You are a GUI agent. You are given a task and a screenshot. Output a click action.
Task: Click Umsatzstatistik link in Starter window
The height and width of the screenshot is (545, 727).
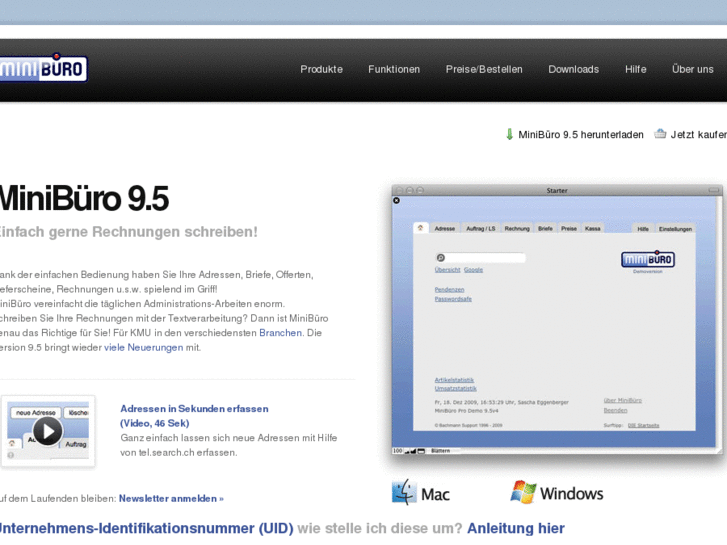(455, 388)
